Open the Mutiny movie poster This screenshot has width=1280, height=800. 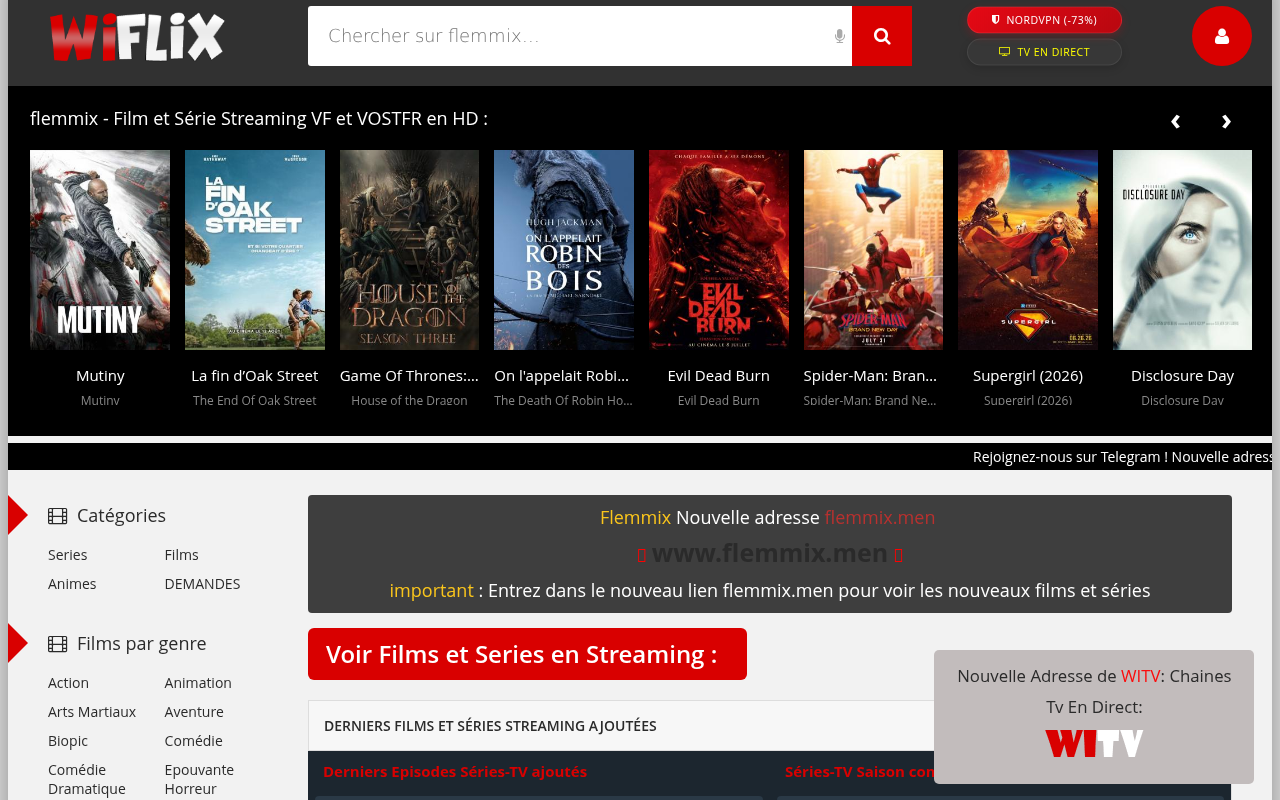100,250
